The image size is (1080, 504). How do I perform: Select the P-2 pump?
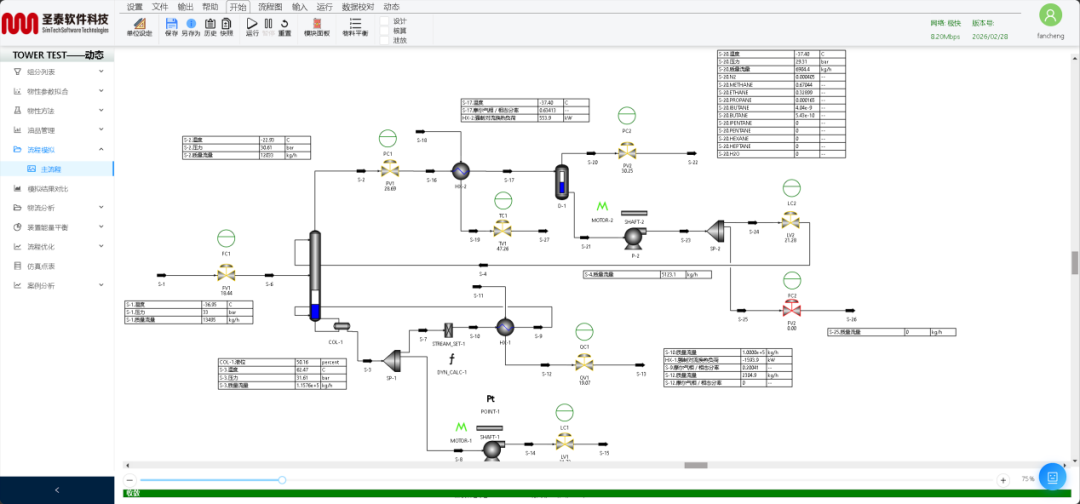pyautogui.click(x=633, y=238)
